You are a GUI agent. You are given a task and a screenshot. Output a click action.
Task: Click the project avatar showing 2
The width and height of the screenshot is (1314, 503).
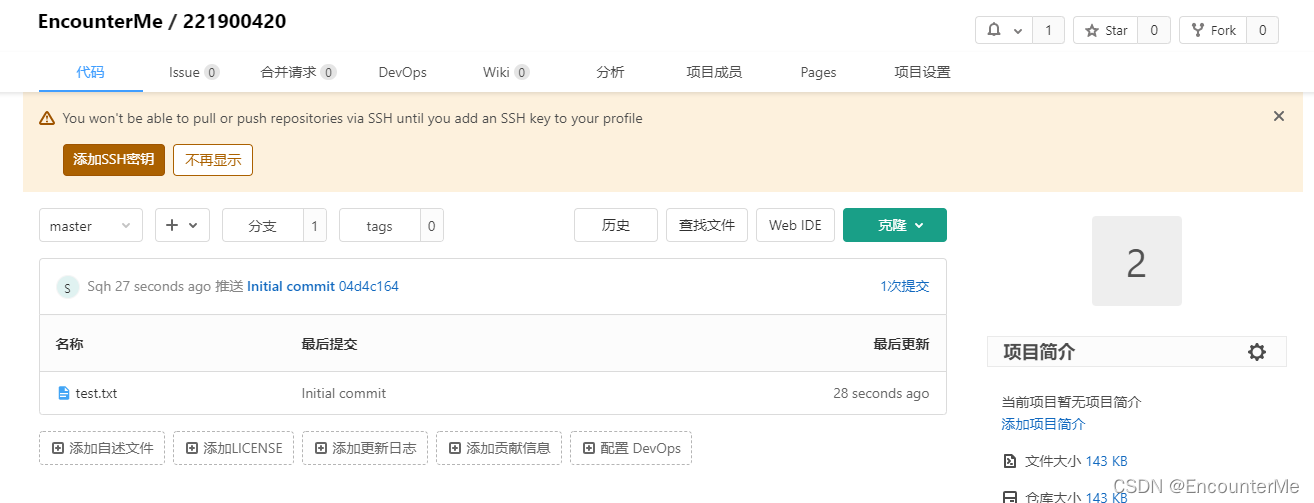pyautogui.click(x=1136, y=261)
